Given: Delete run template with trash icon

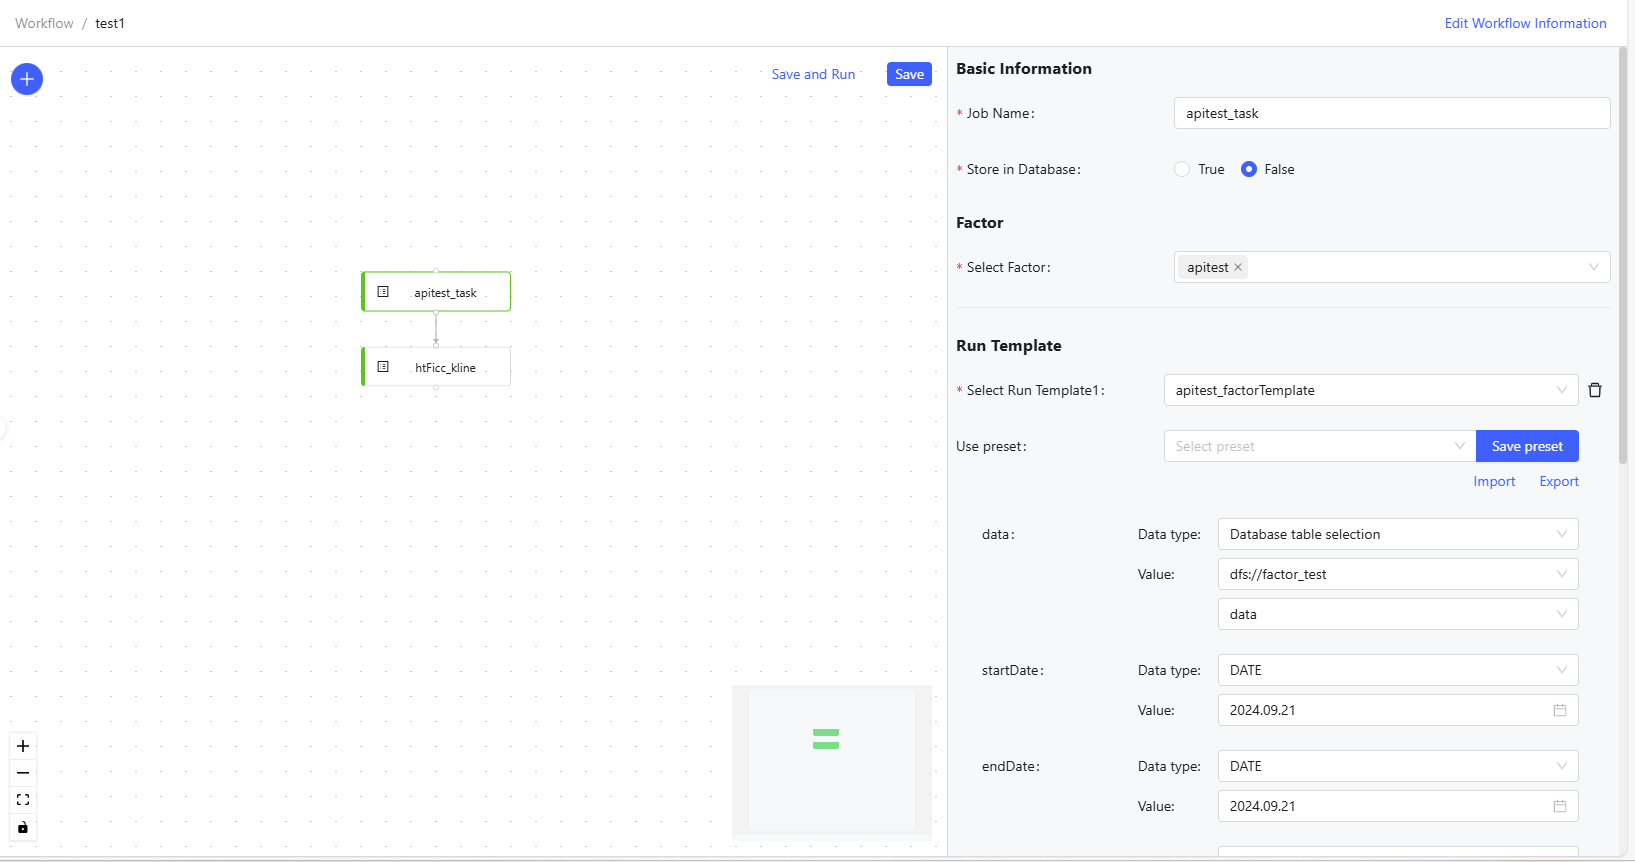Looking at the screenshot, I should pyautogui.click(x=1595, y=390).
